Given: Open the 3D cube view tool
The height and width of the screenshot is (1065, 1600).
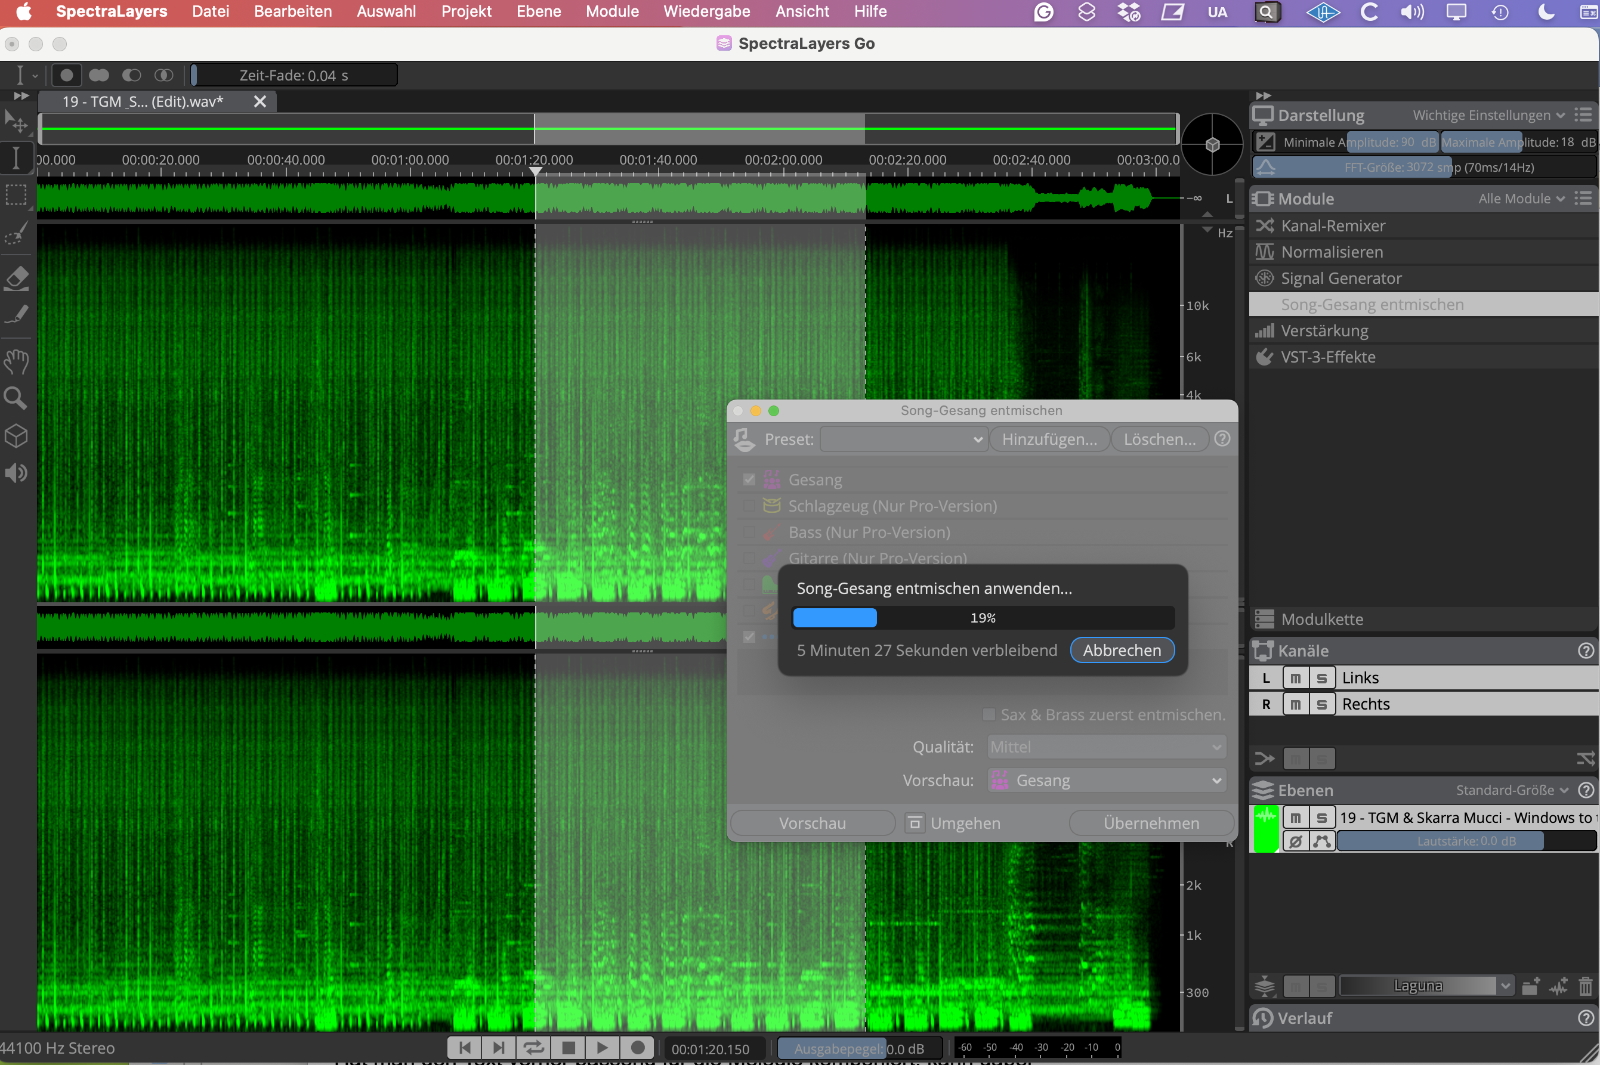Looking at the screenshot, I should tap(16, 436).
